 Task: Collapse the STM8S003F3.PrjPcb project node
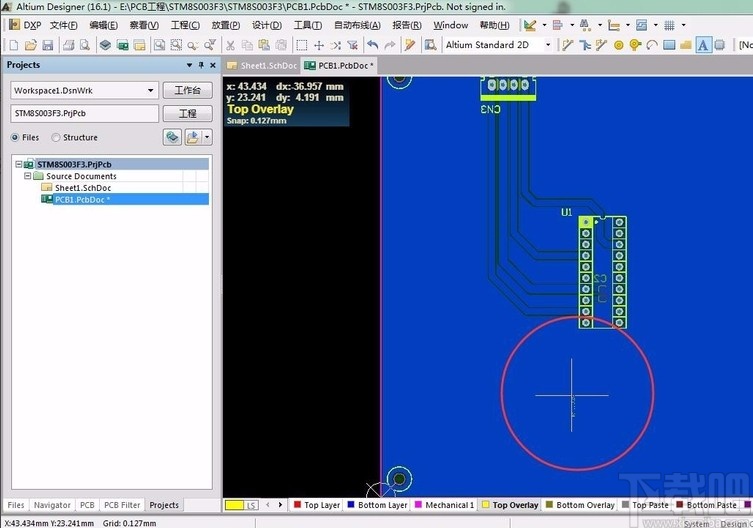click(x=19, y=164)
